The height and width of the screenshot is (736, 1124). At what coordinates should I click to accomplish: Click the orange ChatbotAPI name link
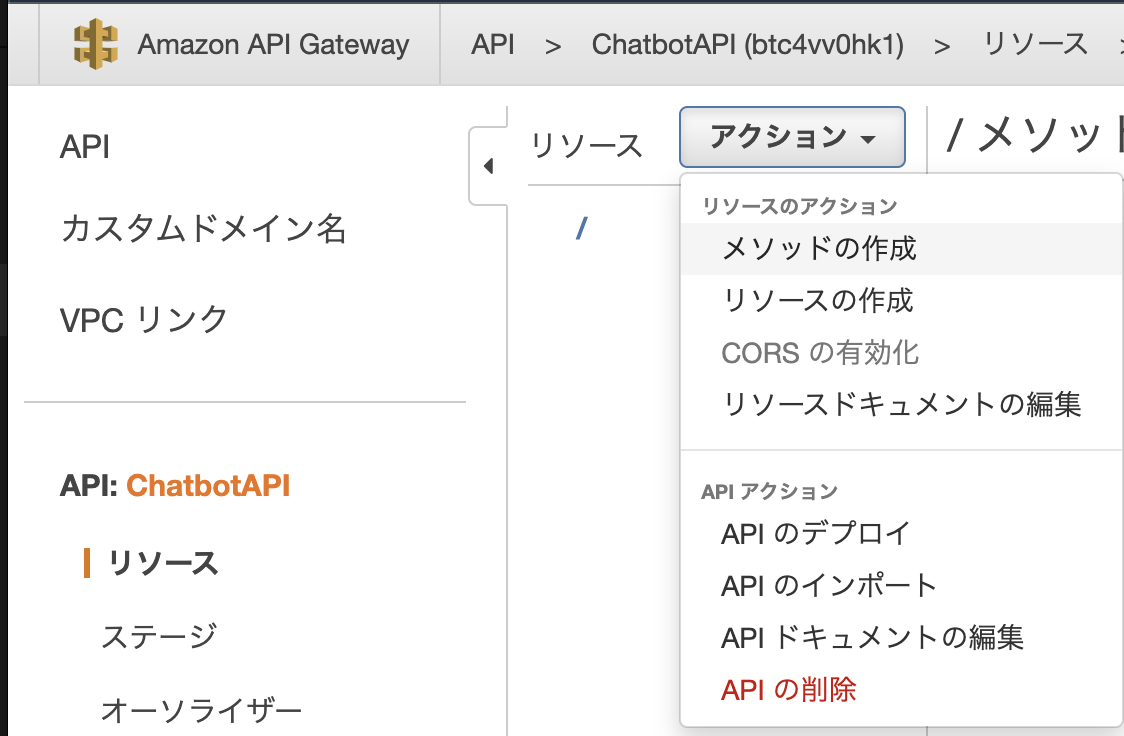click(208, 486)
